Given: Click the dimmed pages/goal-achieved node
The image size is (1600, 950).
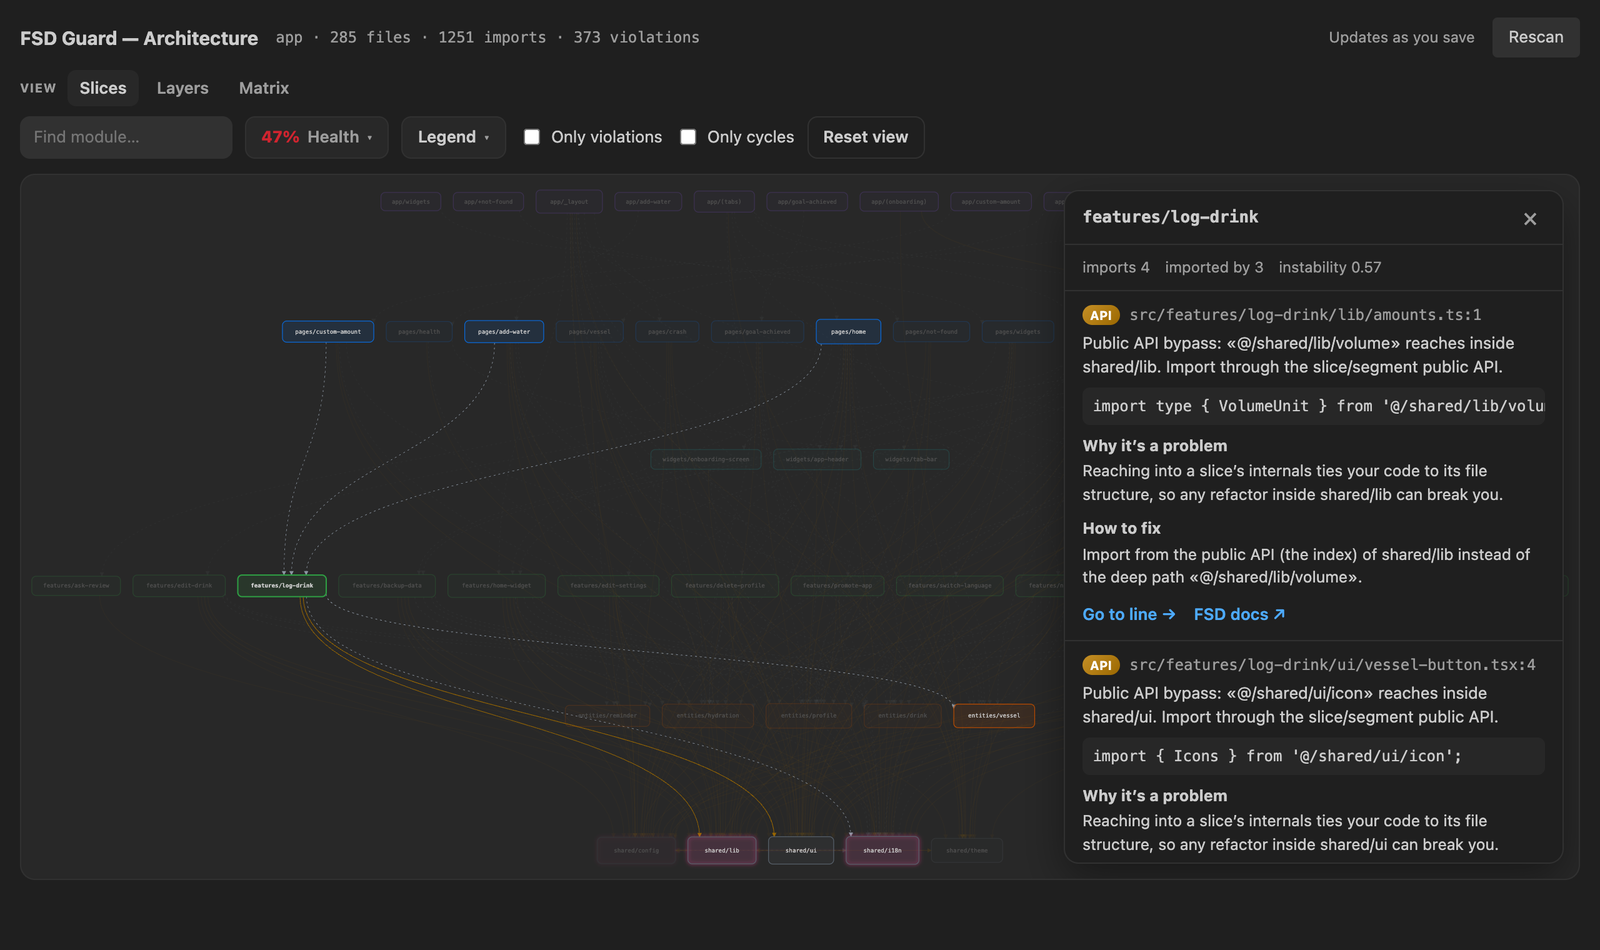Looking at the screenshot, I should [x=757, y=331].
